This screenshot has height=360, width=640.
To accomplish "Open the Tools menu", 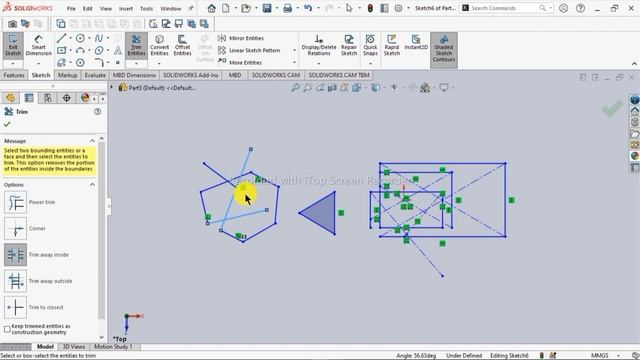I will pos(146,9).
